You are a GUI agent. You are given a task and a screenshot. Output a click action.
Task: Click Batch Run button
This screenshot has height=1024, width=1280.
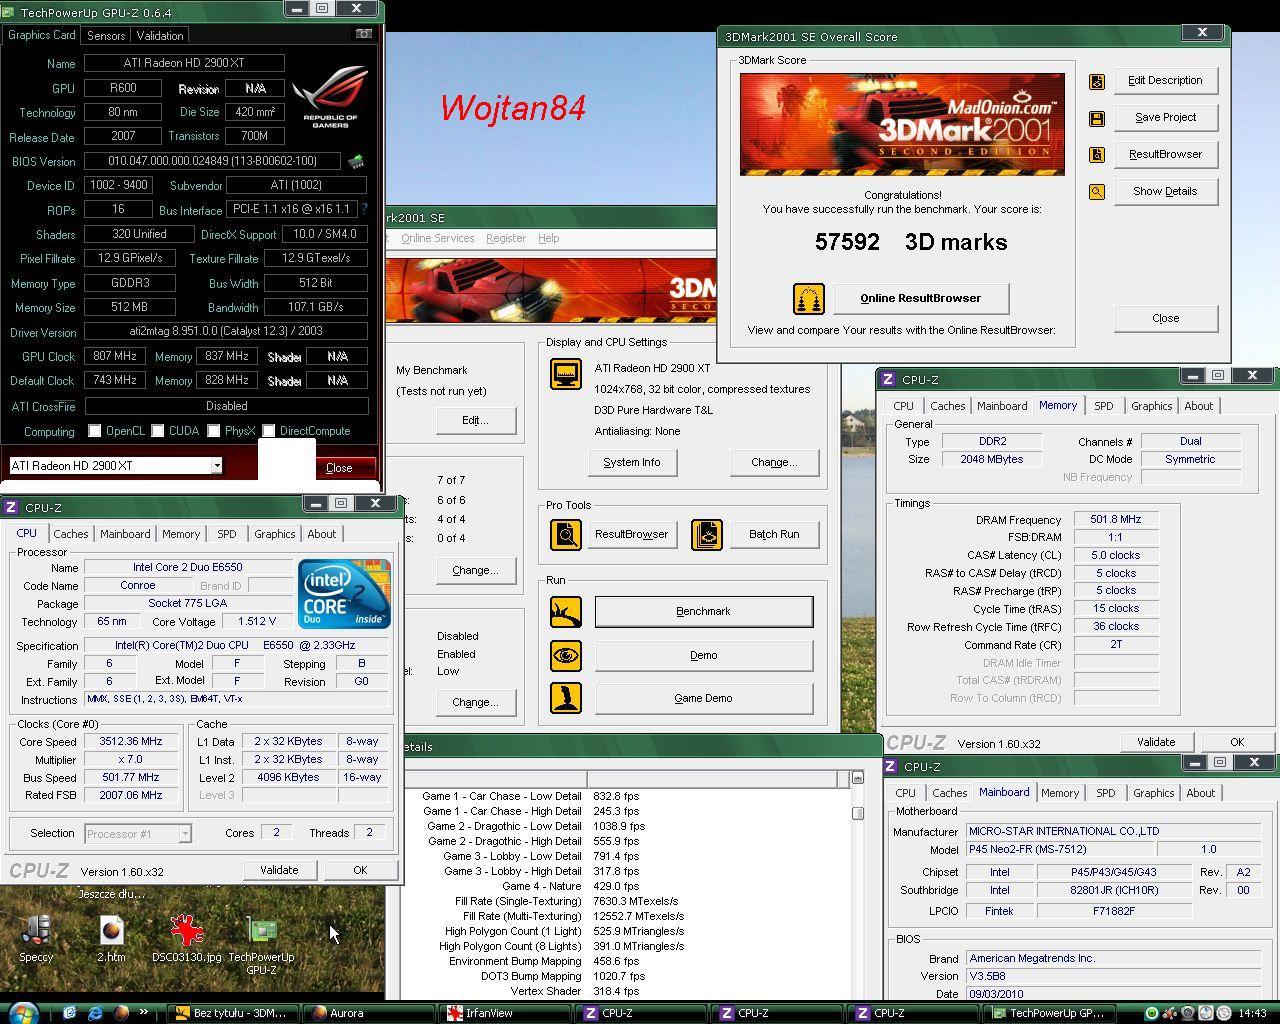[x=774, y=534]
